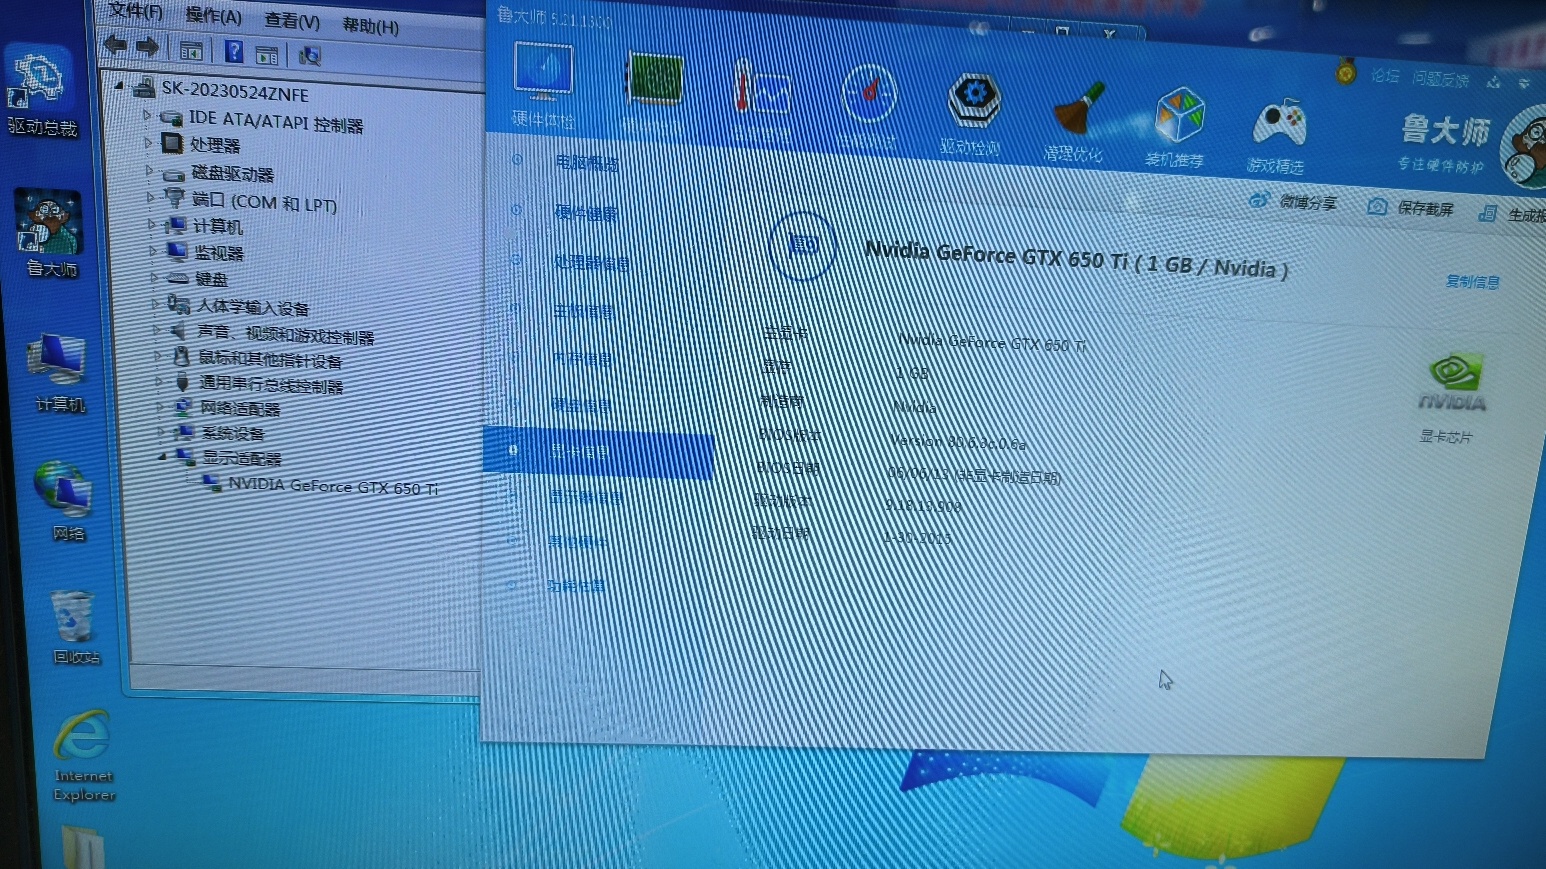This screenshot has height=869, width=1546.
Task: Switch to 内存信息 in the sidebar
Action: (x=583, y=358)
